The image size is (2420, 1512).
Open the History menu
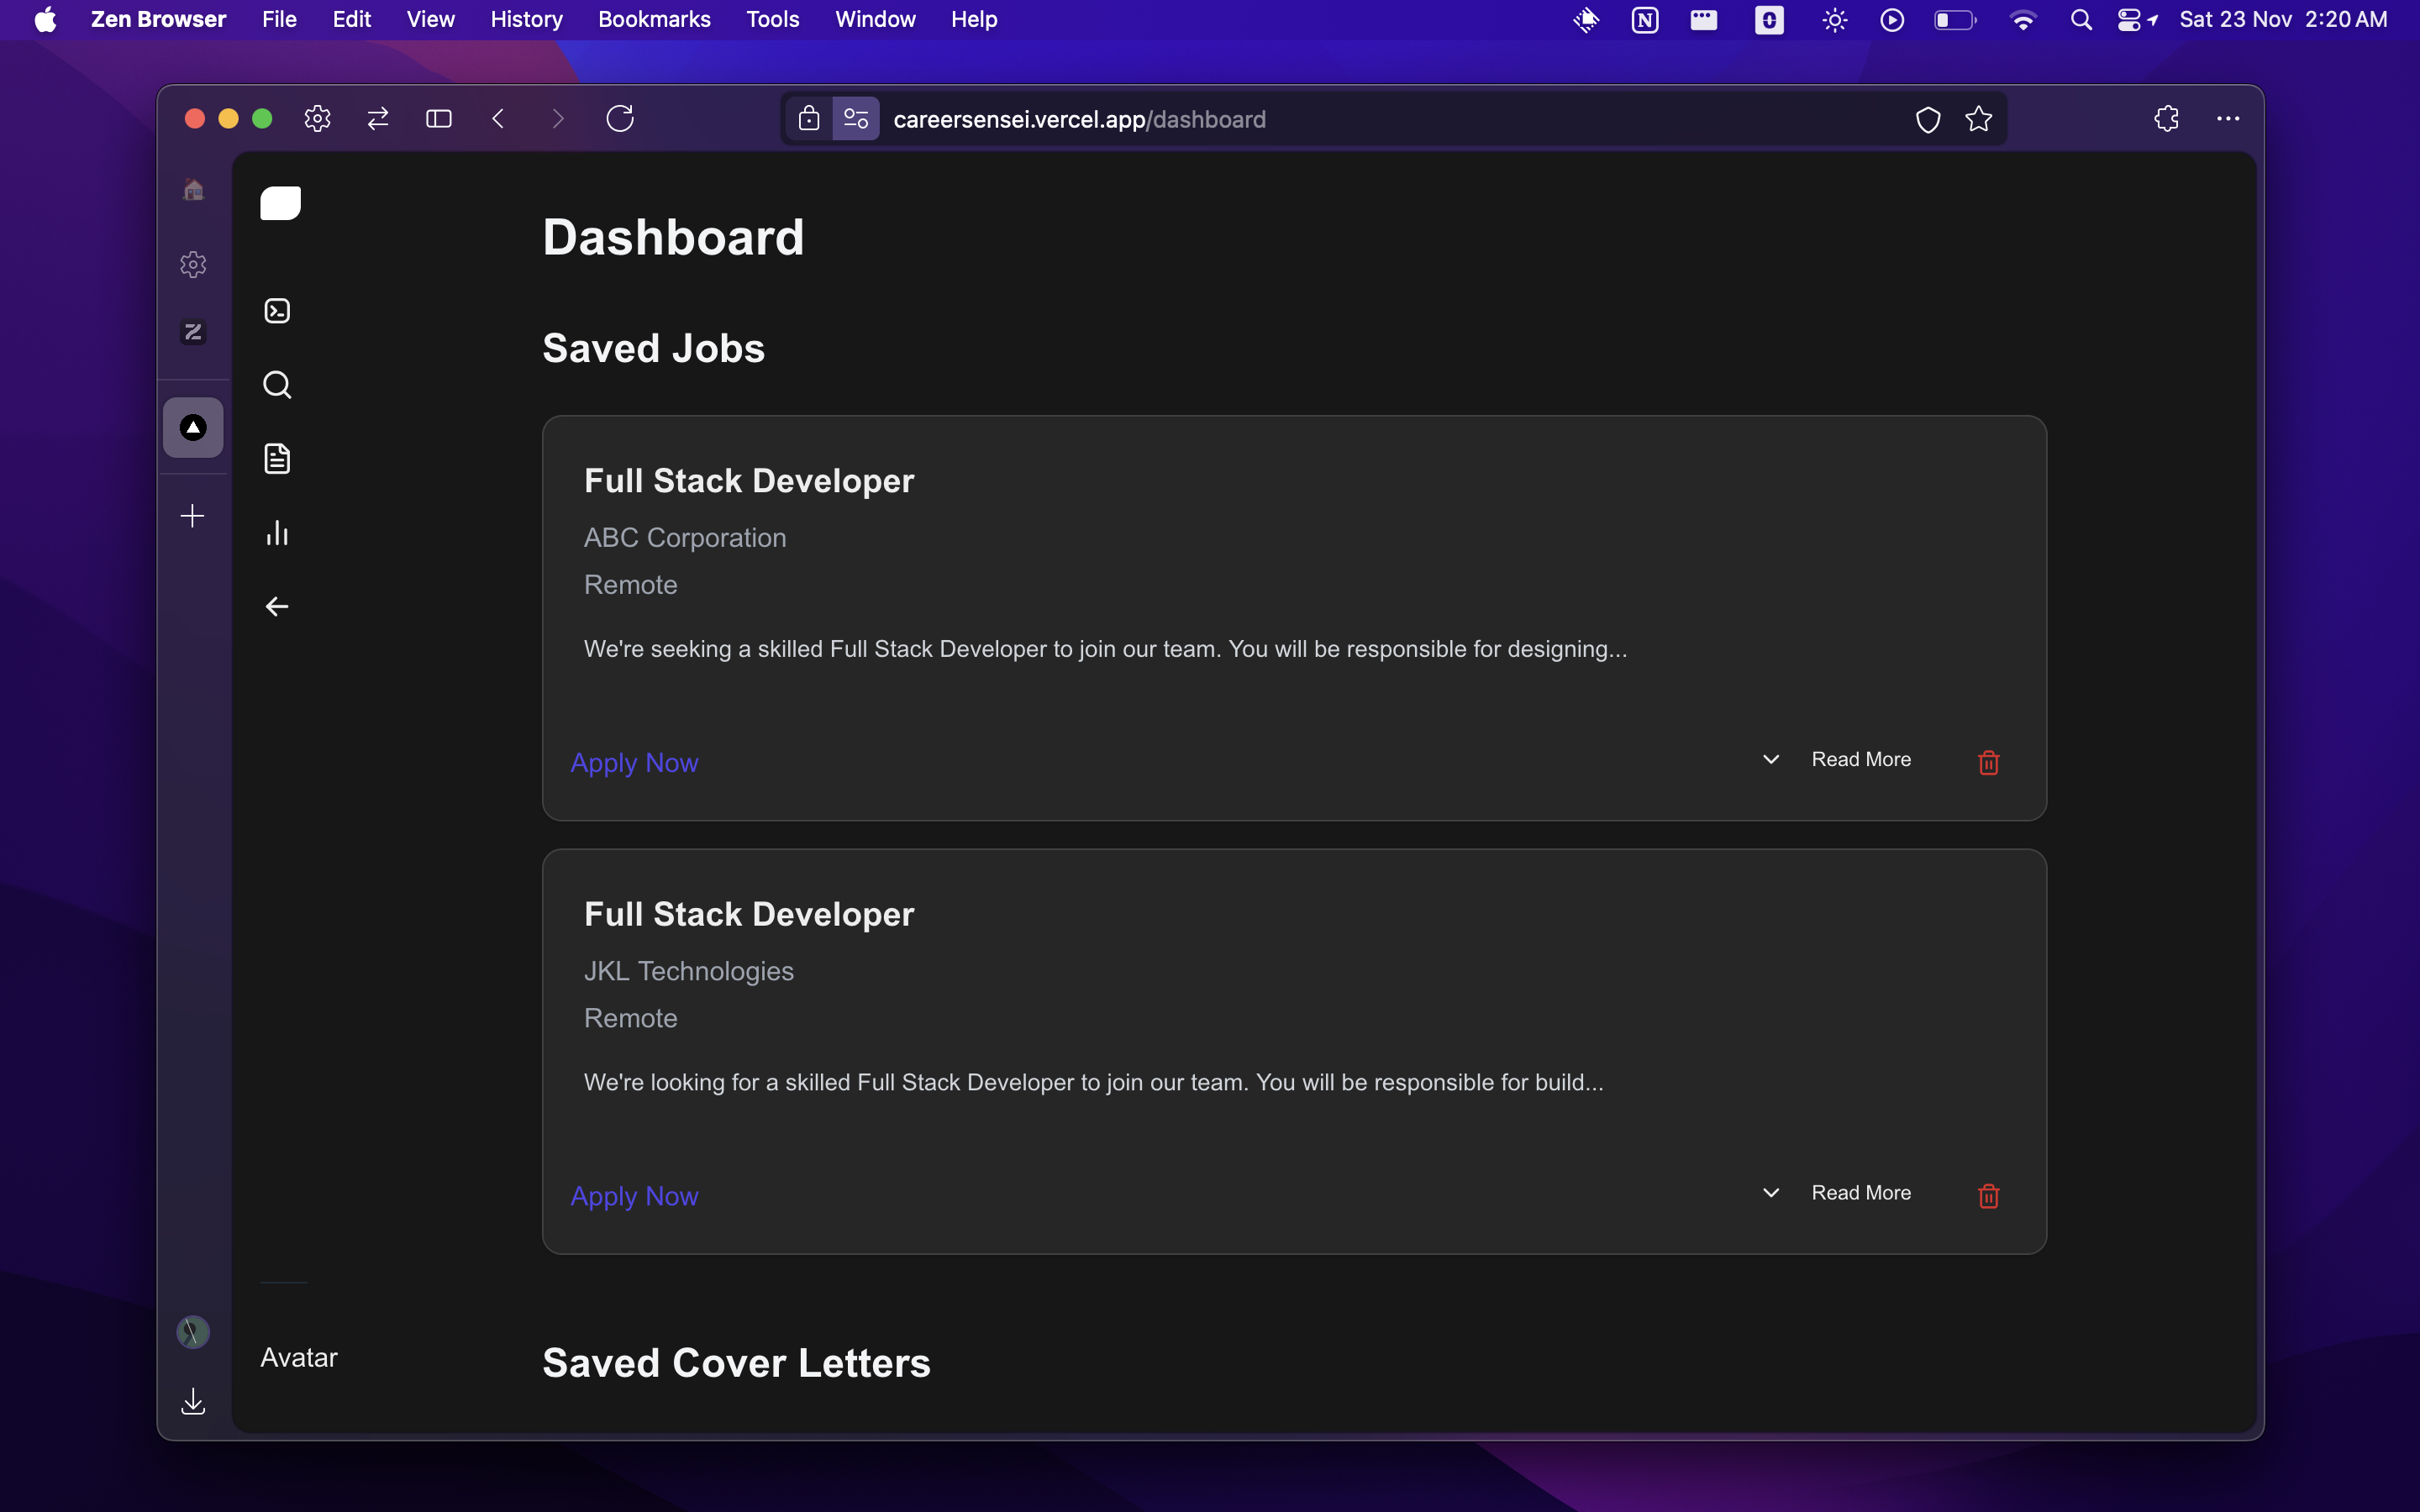(526, 19)
